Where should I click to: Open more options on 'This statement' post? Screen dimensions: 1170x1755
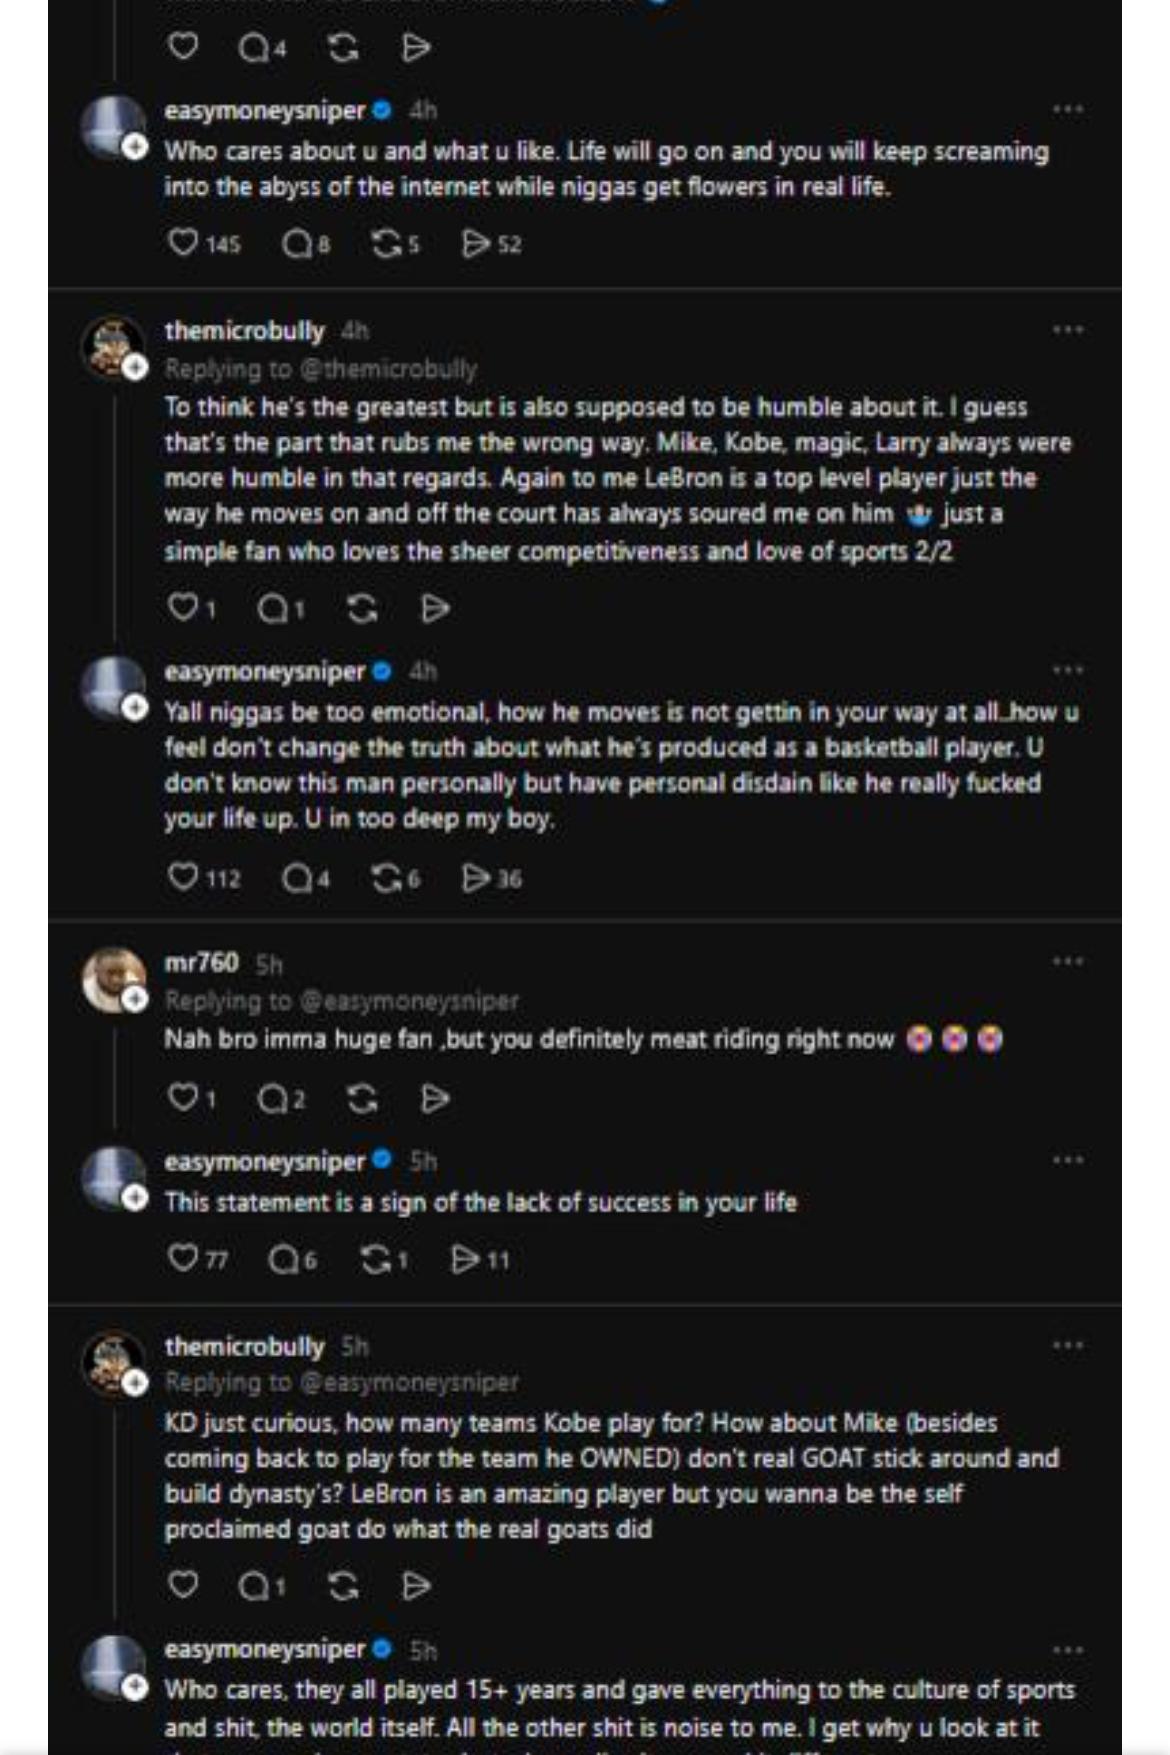[1067, 1160]
